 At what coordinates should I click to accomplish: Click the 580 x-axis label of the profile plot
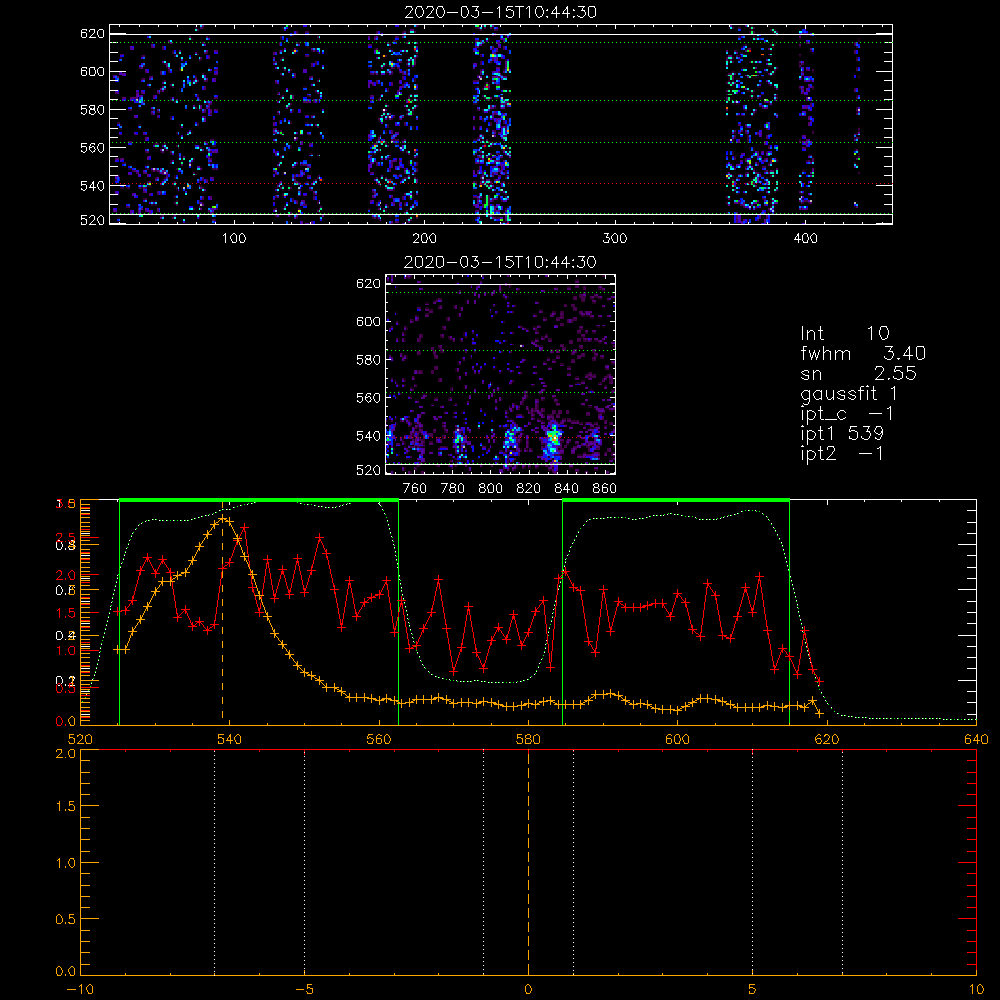[x=528, y=739]
